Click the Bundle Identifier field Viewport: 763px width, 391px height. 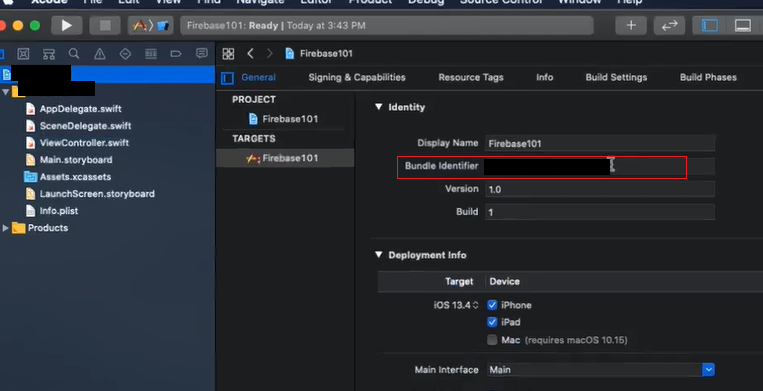[x=600, y=166]
